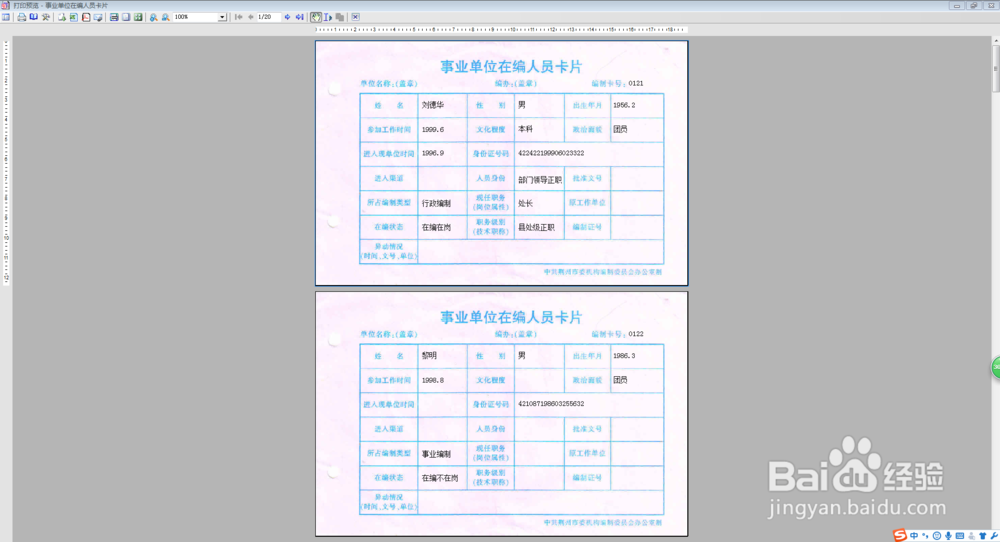The width and height of the screenshot is (1000, 542).
Task: Click card number 0121 at top of first card
Action: pyautogui.click(x=635, y=84)
